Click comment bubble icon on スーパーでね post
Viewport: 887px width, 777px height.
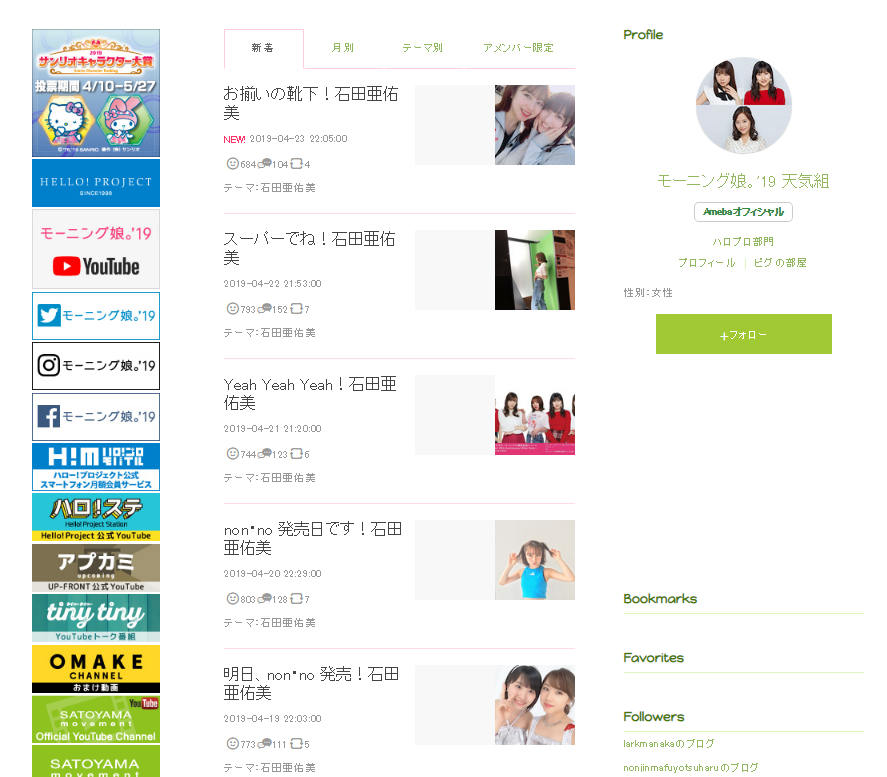point(265,309)
